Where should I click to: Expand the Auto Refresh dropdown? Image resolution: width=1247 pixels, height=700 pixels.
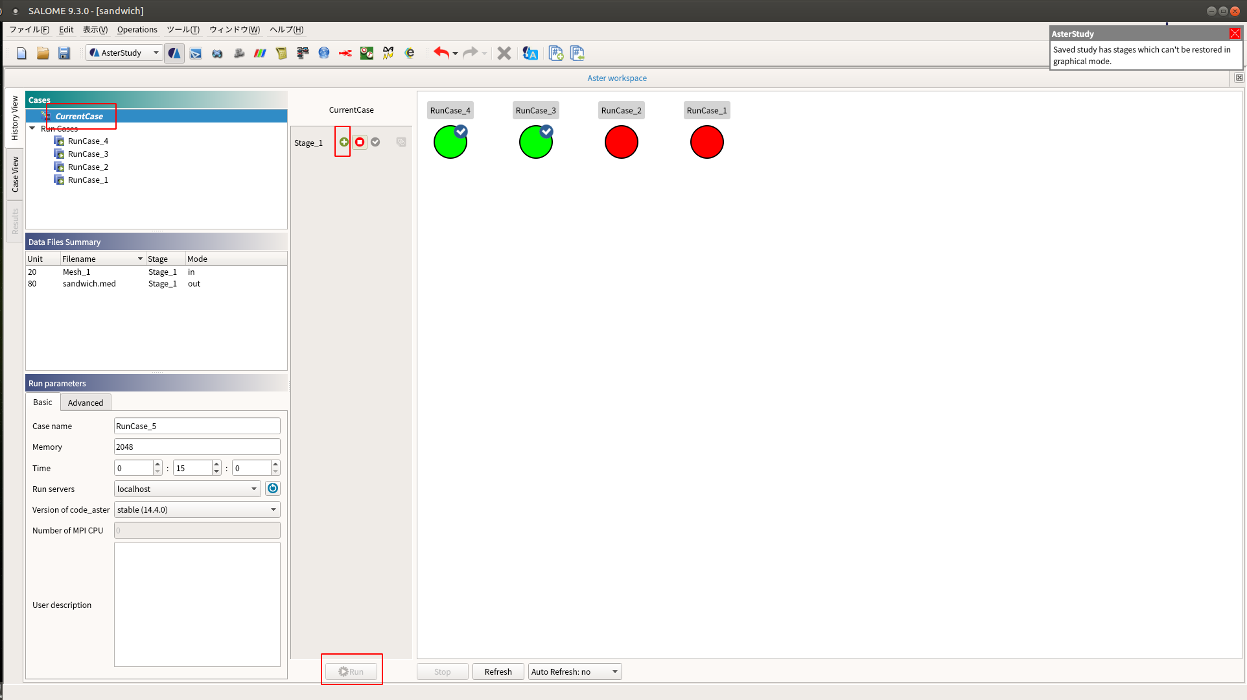(x=575, y=672)
